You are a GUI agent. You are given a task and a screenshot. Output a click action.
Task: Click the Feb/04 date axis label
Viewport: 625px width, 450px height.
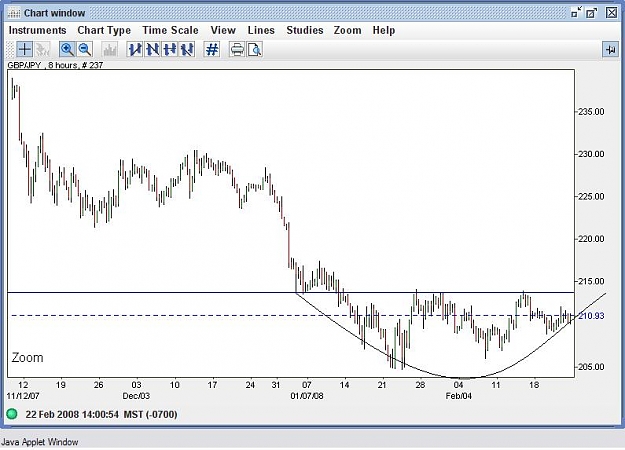click(x=458, y=396)
